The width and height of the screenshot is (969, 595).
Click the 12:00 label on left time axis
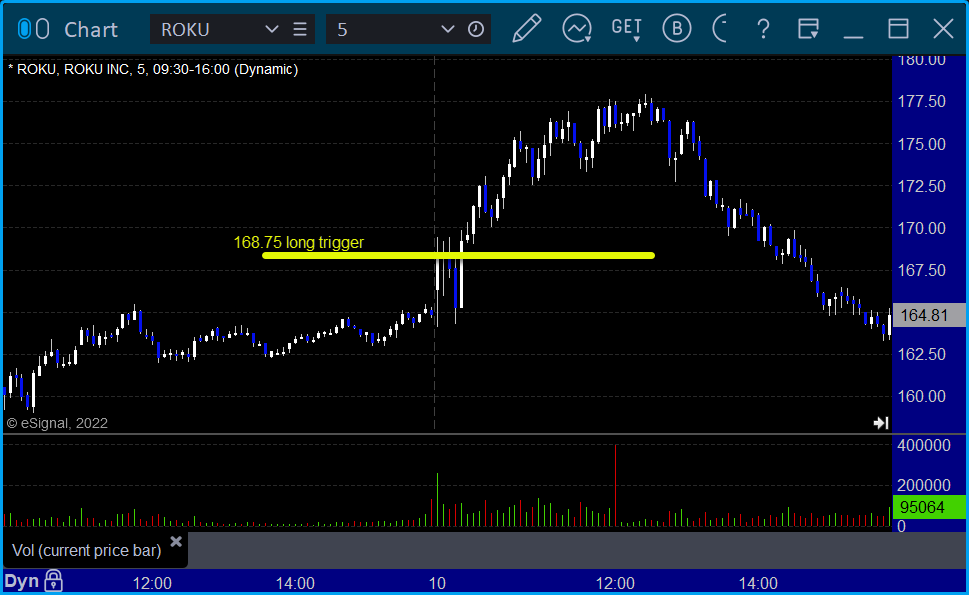[152, 583]
